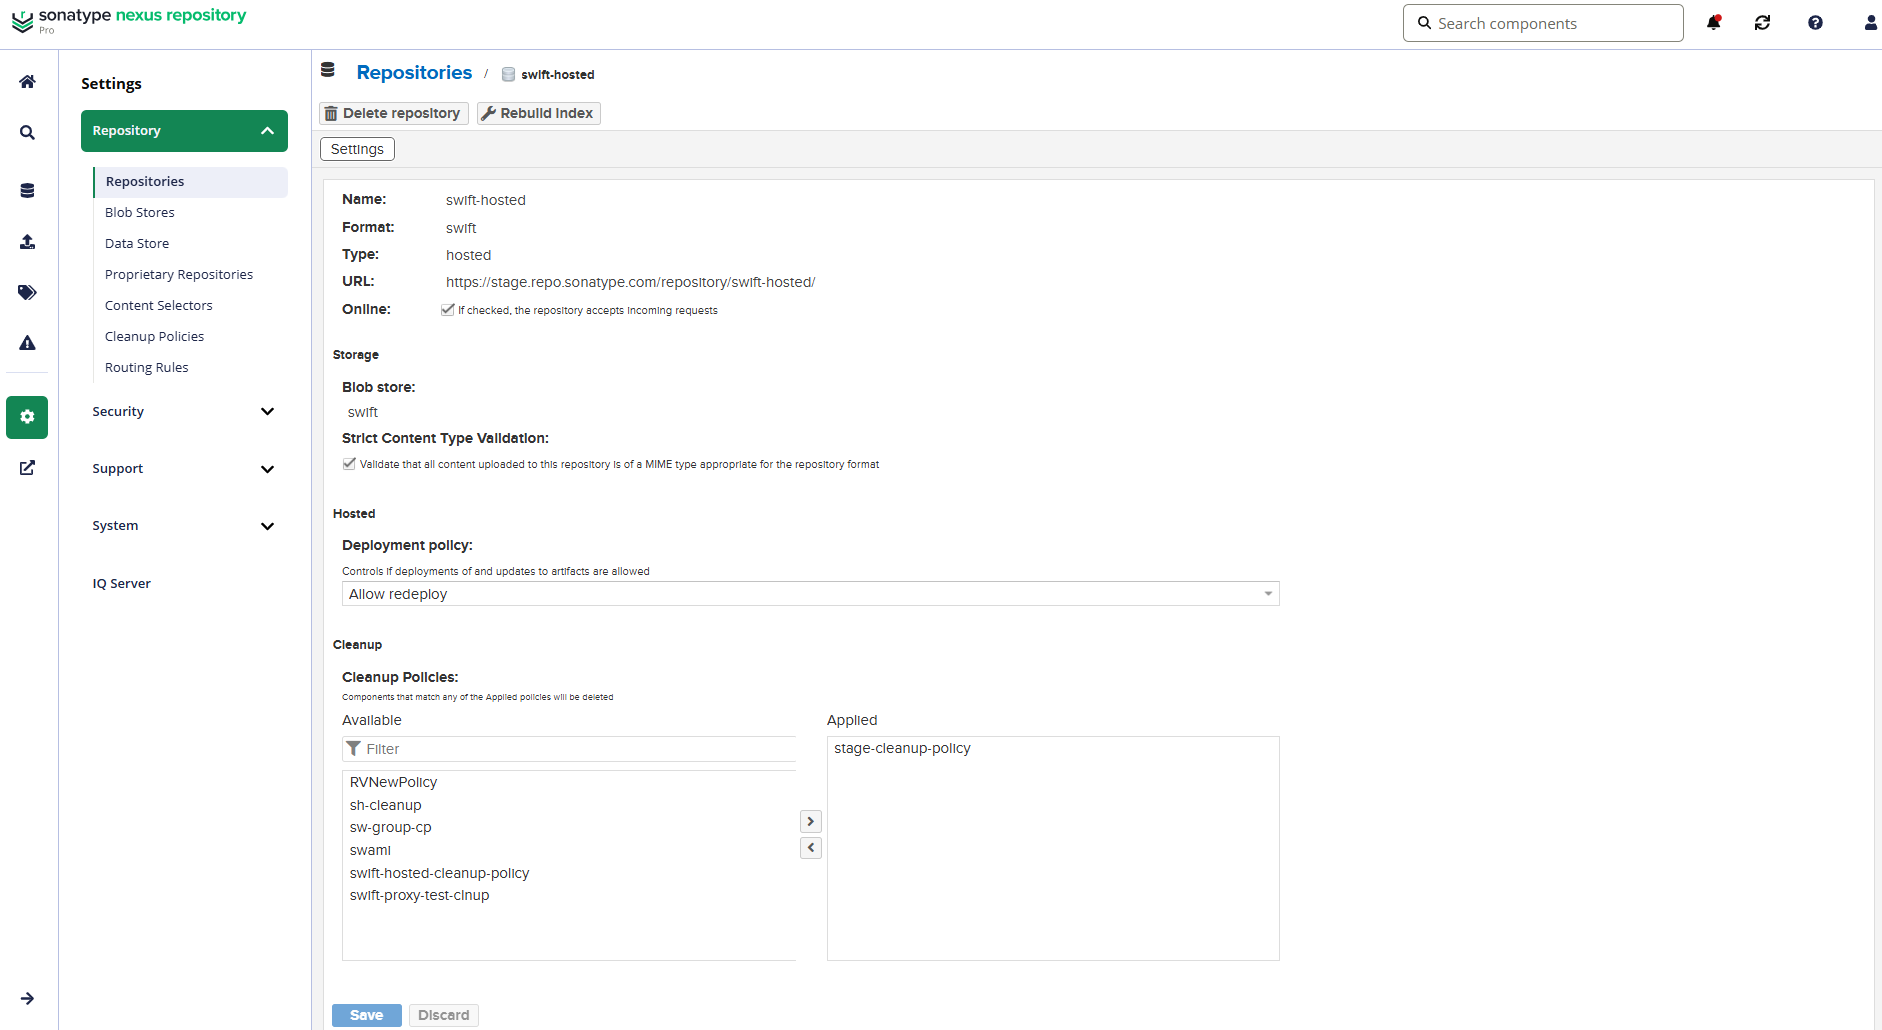Click the external link icon in sidebar
Image resolution: width=1882 pixels, height=1030 pixels.
[x=27, y=468]
